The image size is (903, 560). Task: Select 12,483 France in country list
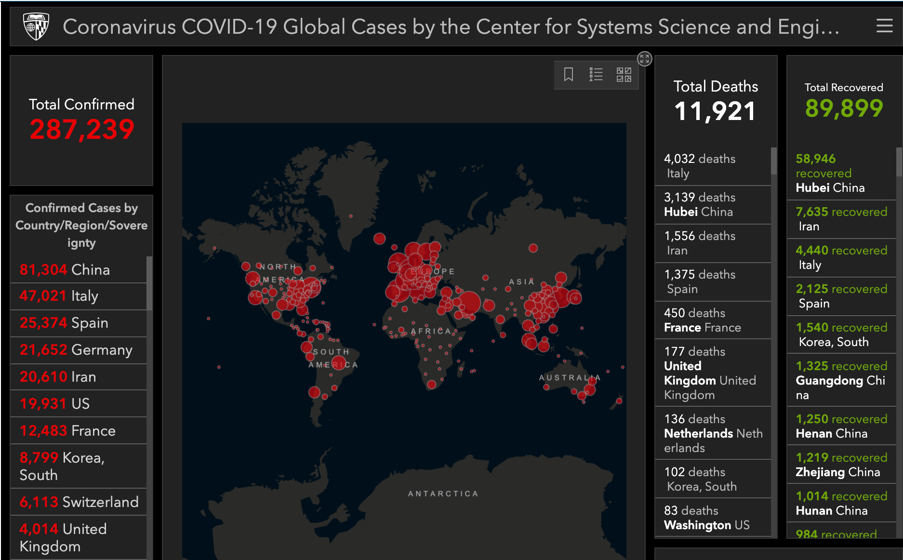[78, 431]
